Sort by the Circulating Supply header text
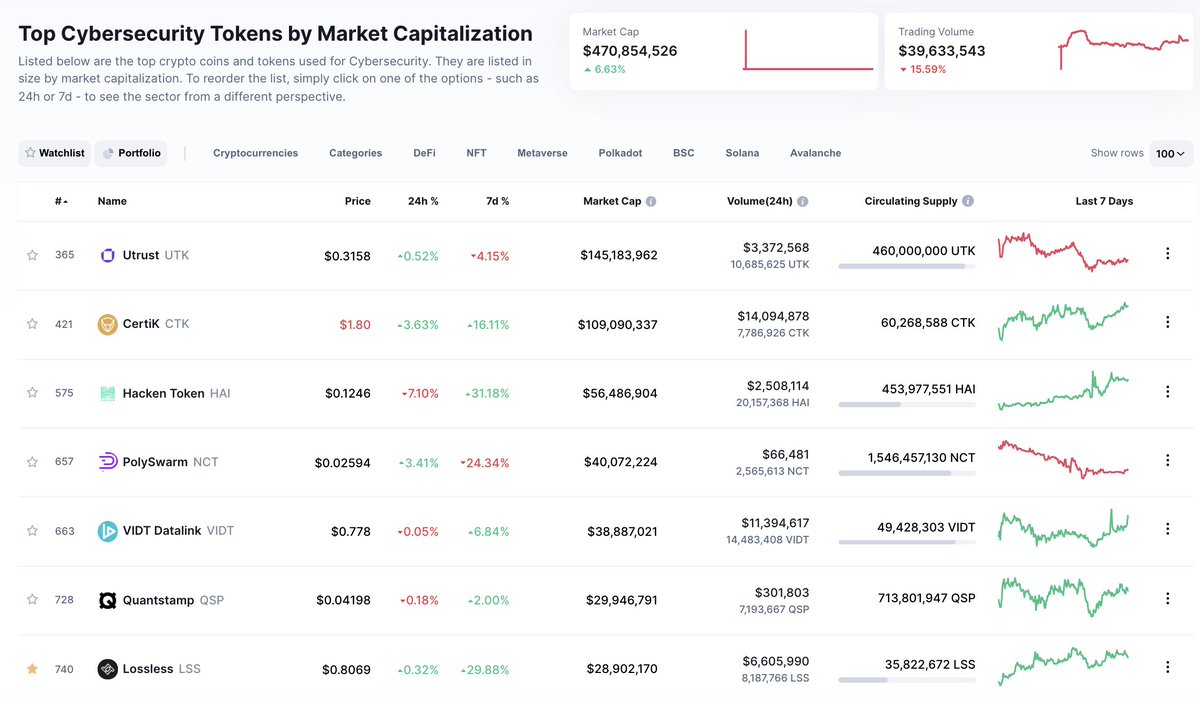This screenshot has height=703, width=1200. point(911,201)
